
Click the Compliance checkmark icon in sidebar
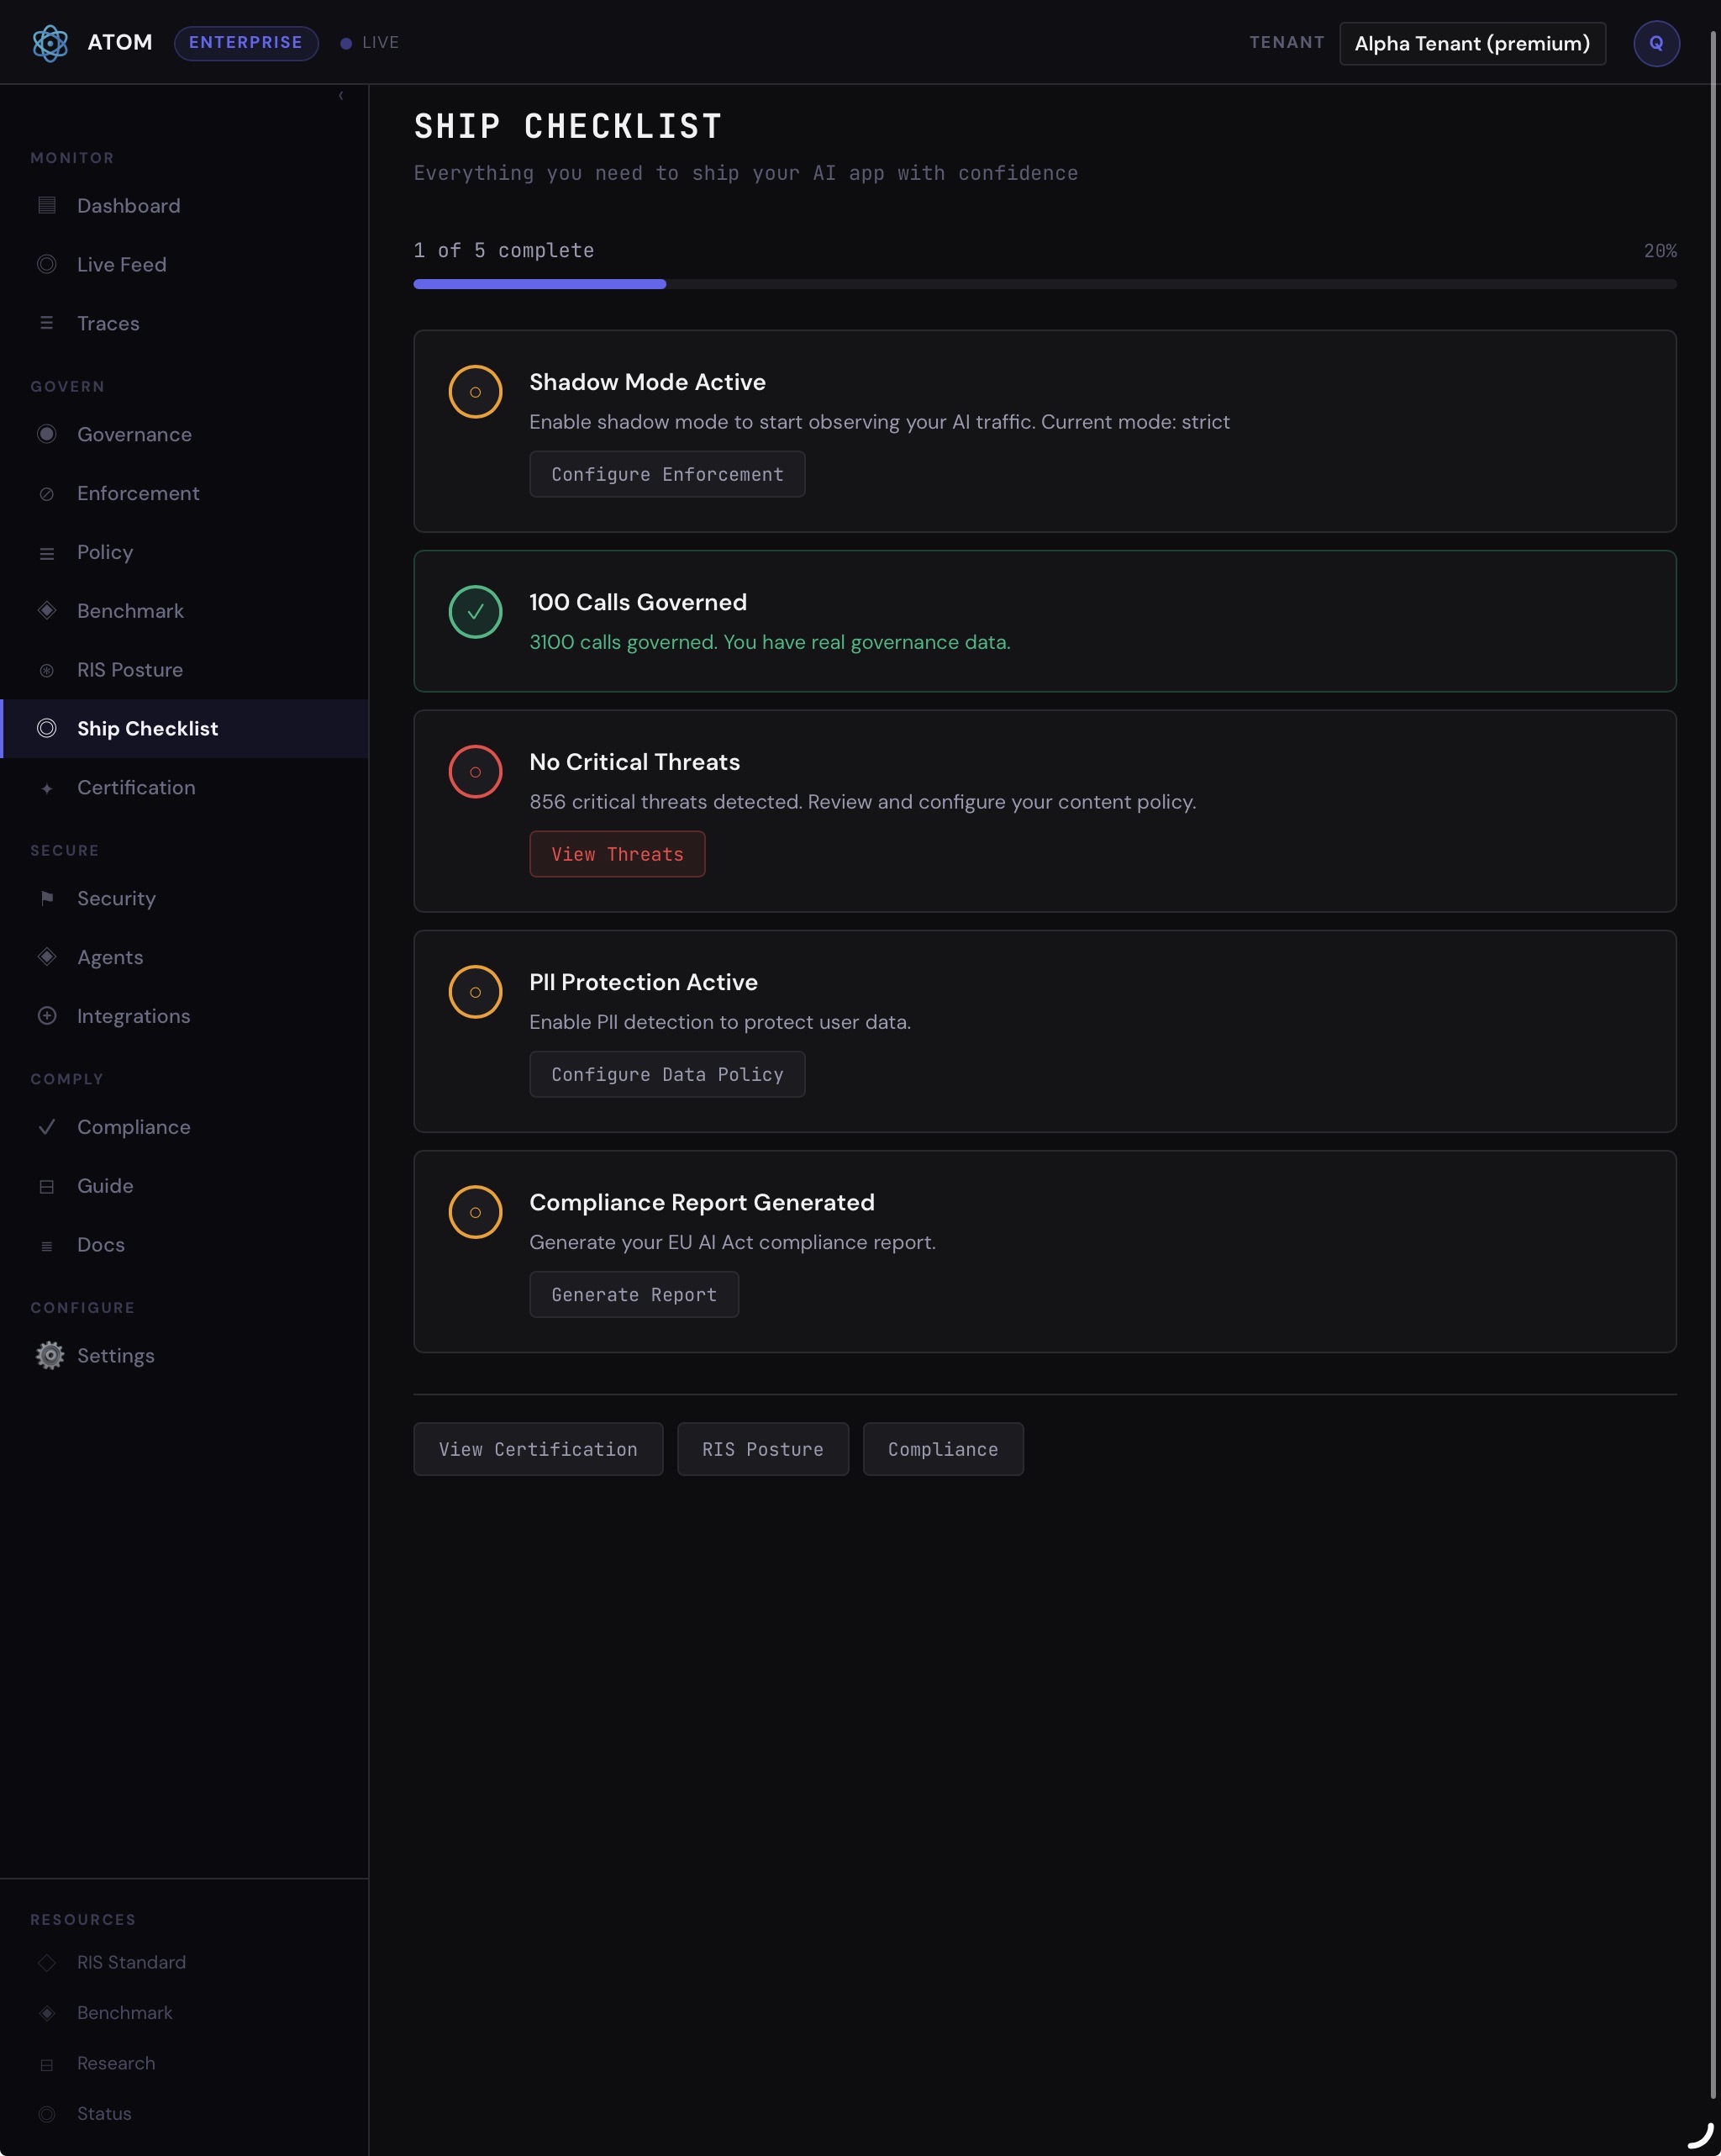tap(47, 1127)
